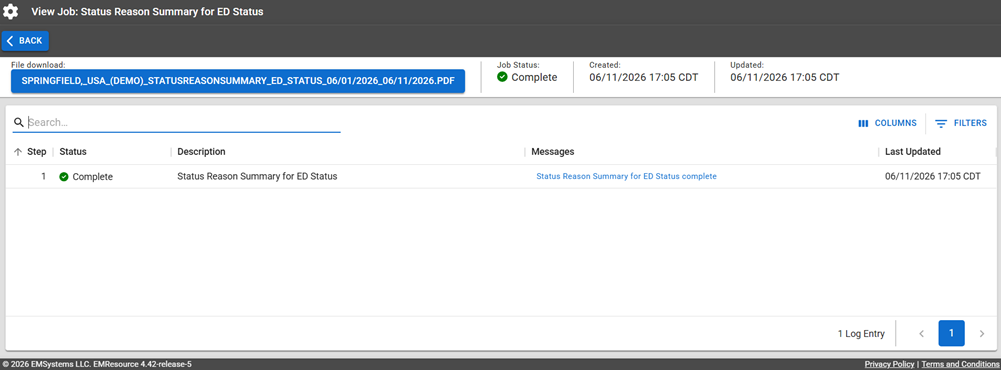Go to the next page arrow

tap(982, 334)
